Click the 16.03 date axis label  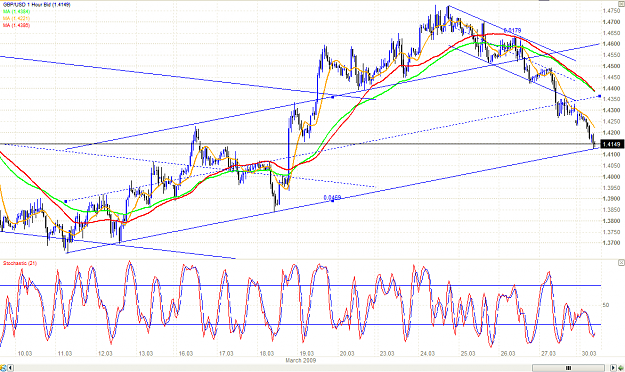pos(186,354)
